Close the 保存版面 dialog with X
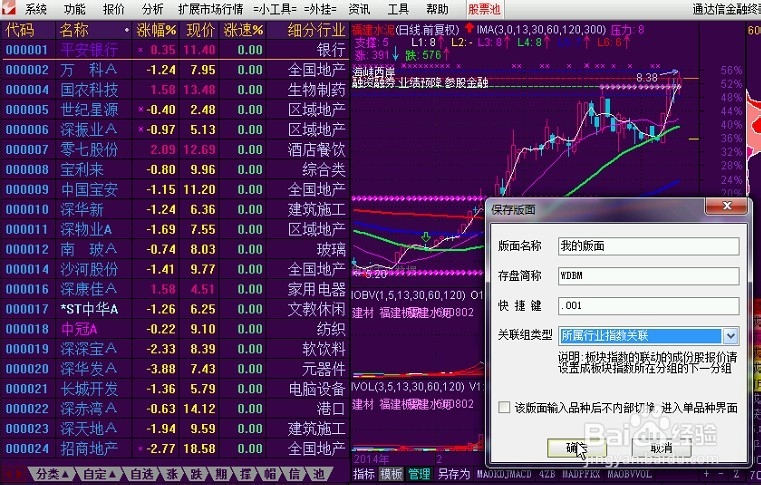The height and width of the screenshot is (485, 761). tap(727, 206)
